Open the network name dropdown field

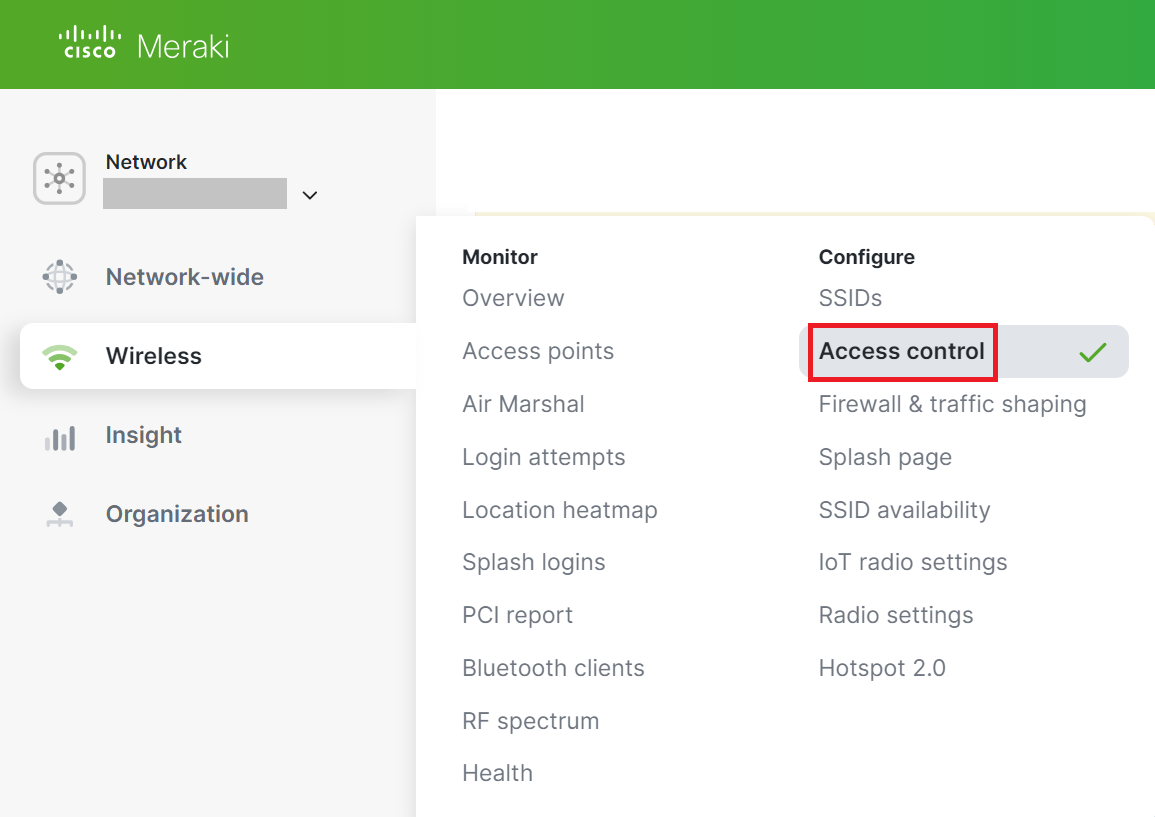195,194
